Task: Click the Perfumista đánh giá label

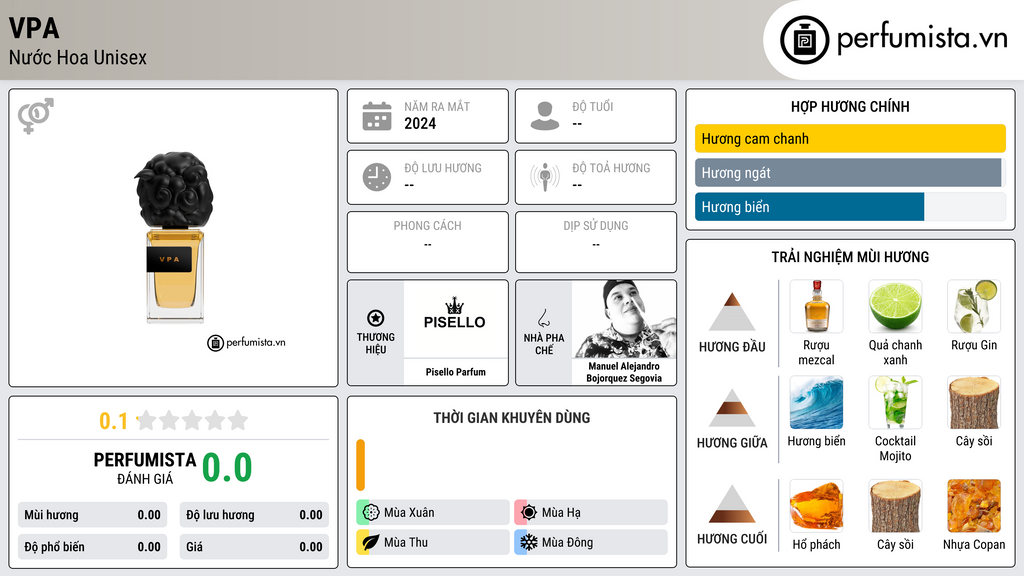Action: (x=144, y=468)
